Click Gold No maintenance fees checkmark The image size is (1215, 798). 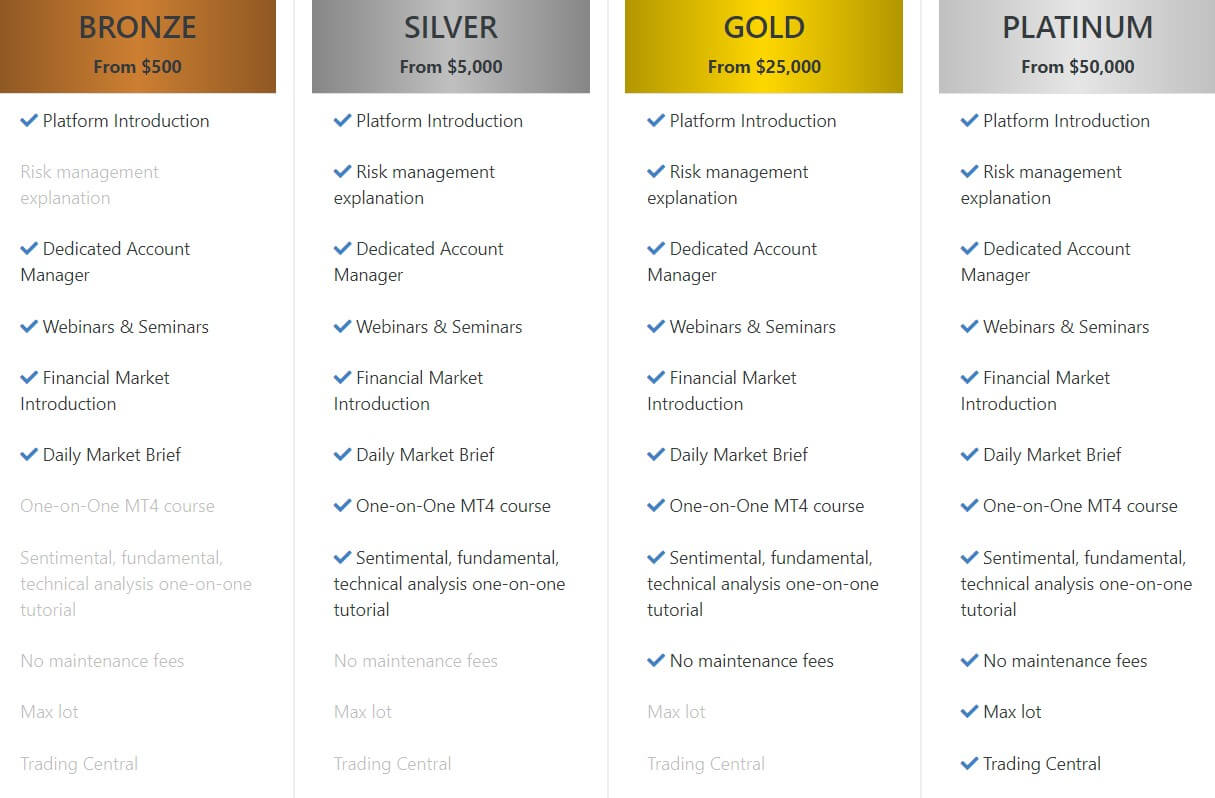point(656,661)
